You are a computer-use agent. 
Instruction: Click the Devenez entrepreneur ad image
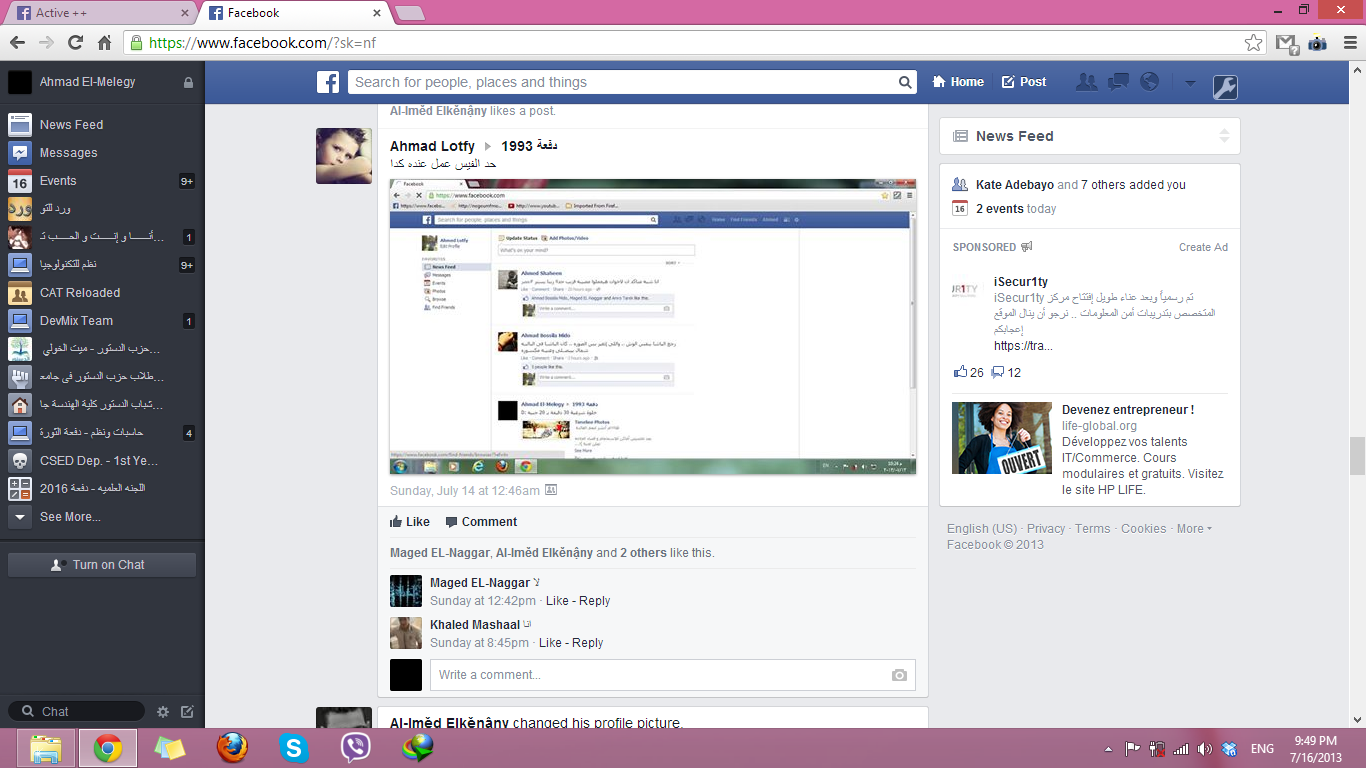point(1002,438)
